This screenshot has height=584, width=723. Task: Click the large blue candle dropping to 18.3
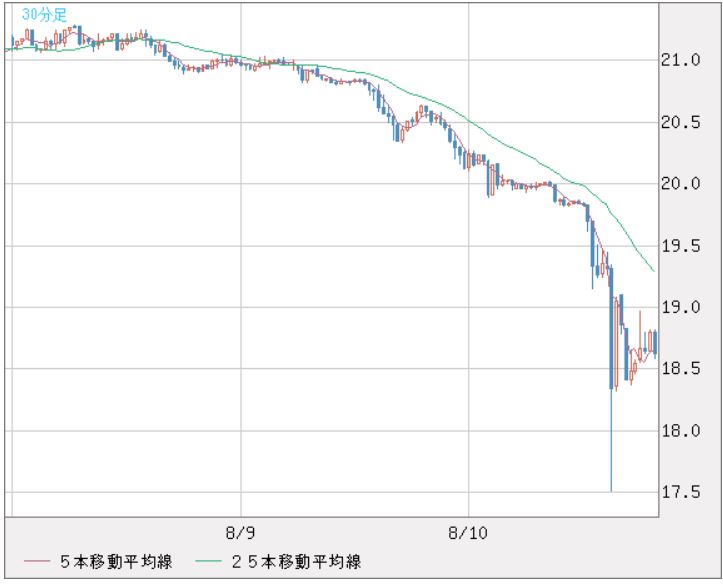pos(611,340)
